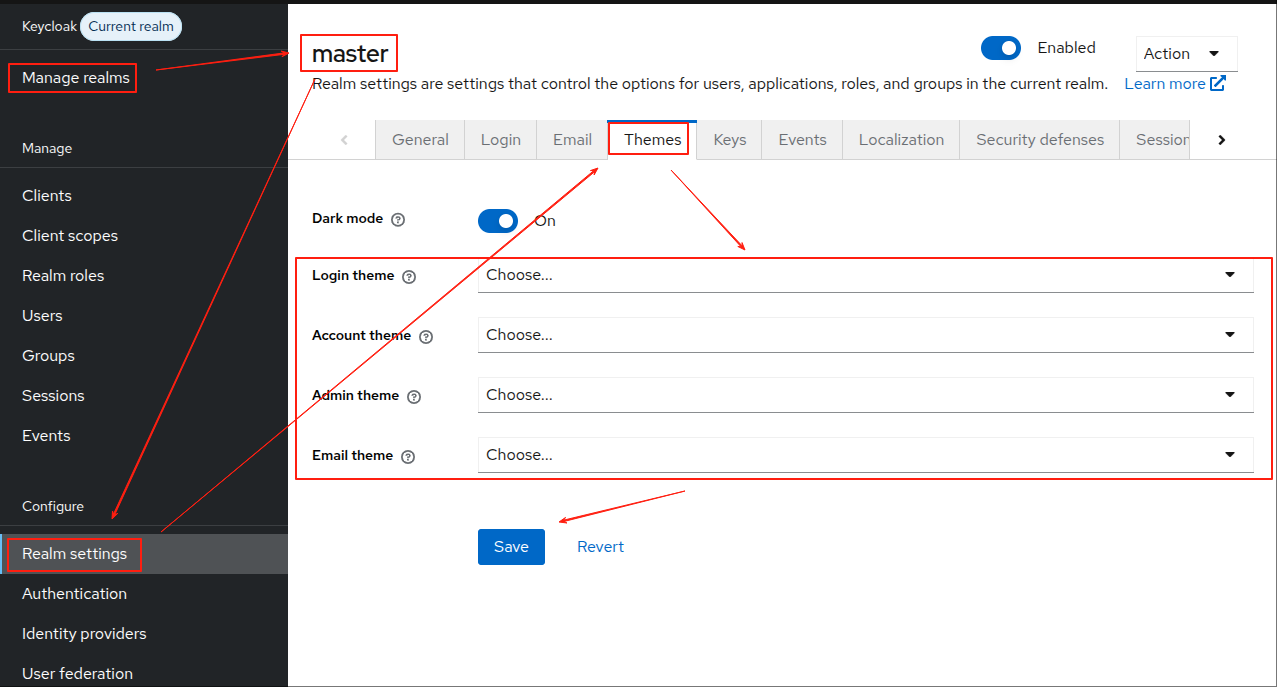The height and width of the screenshot is (687, 1277).
Task: Expand the Email theme dropdown
Action: pyautogui.click(x=865, y=455)
